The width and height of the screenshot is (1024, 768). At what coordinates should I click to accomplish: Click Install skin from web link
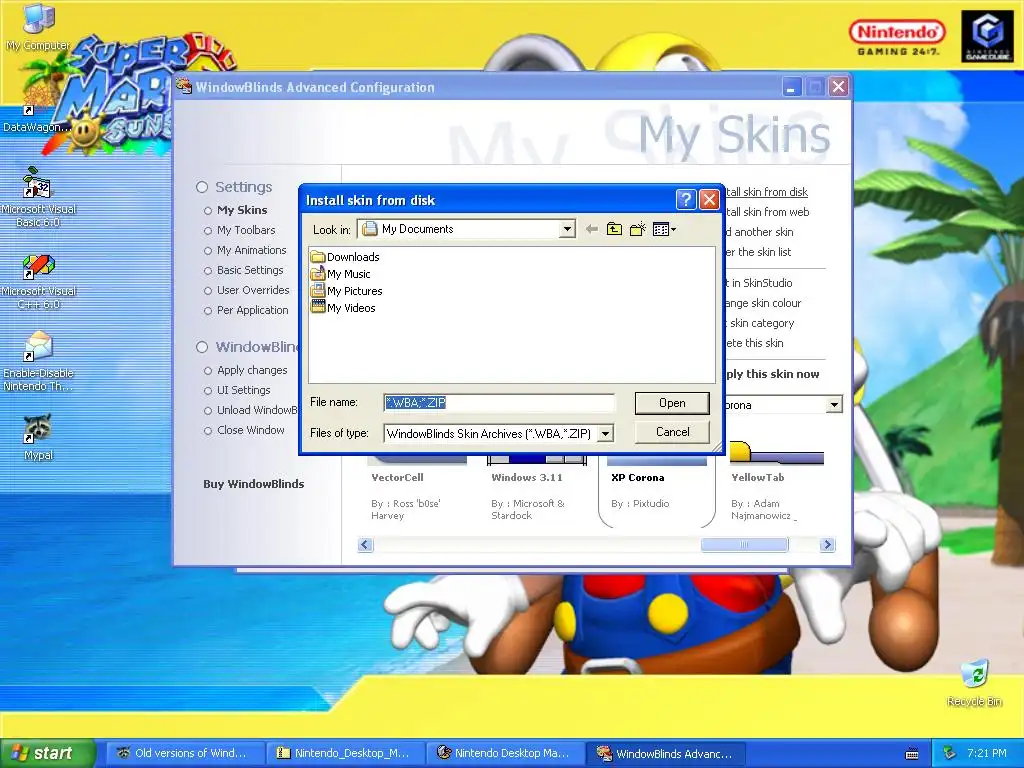click(767, 212)
